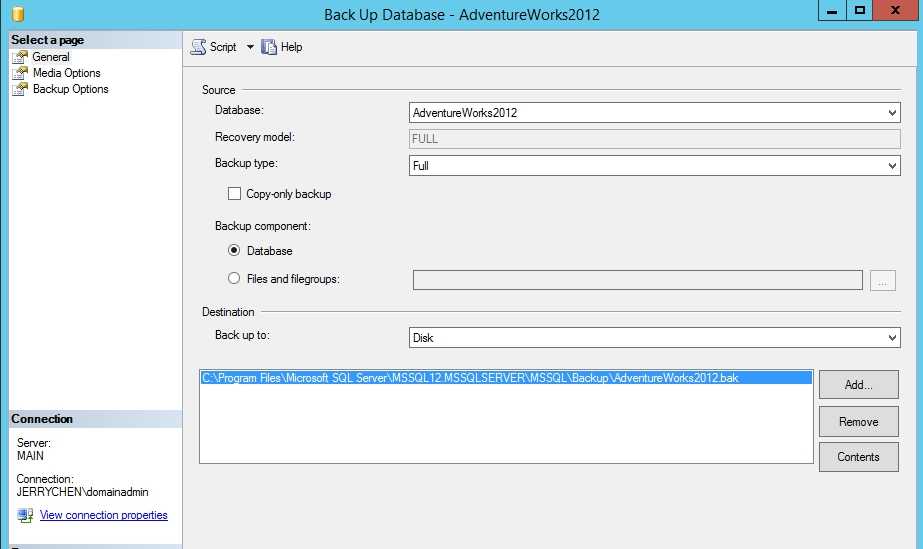Click the Media Options page icon
The image size is (923, 549).
coord(20,73)
